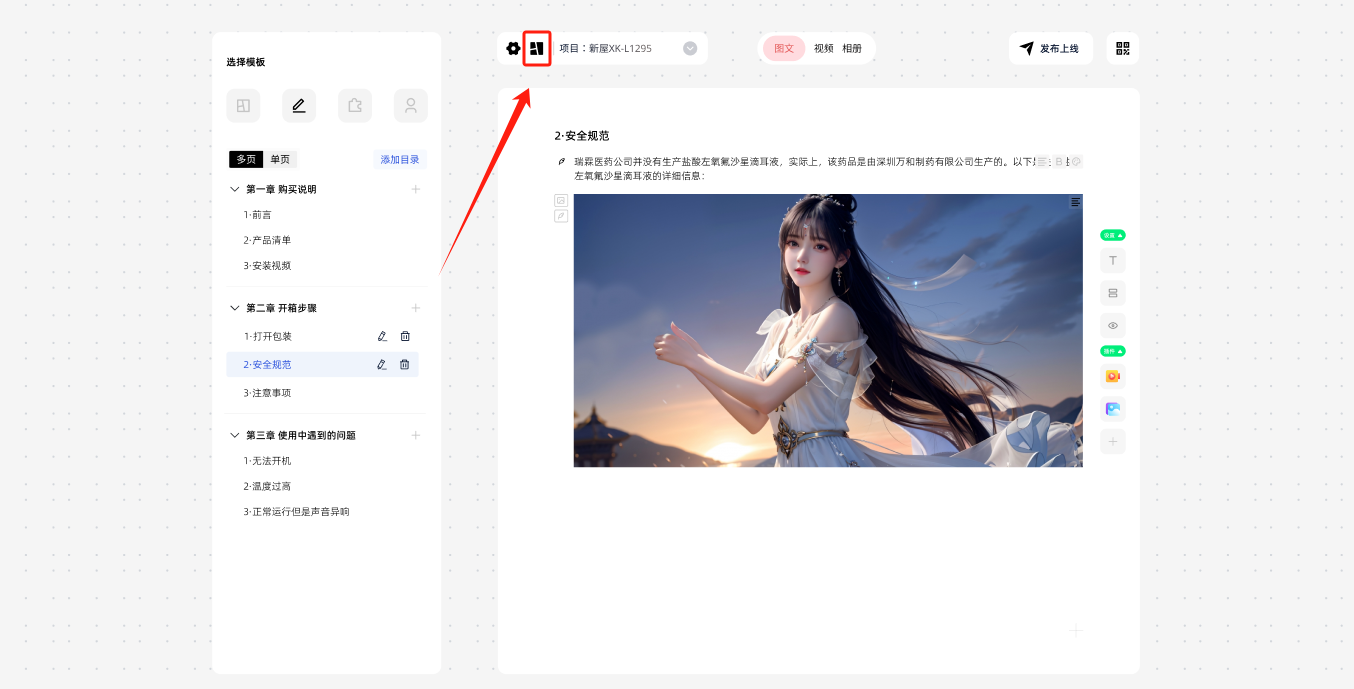The image size is (1354, 689).
Task: Switch to the 相册 tab
Action: 852,48
